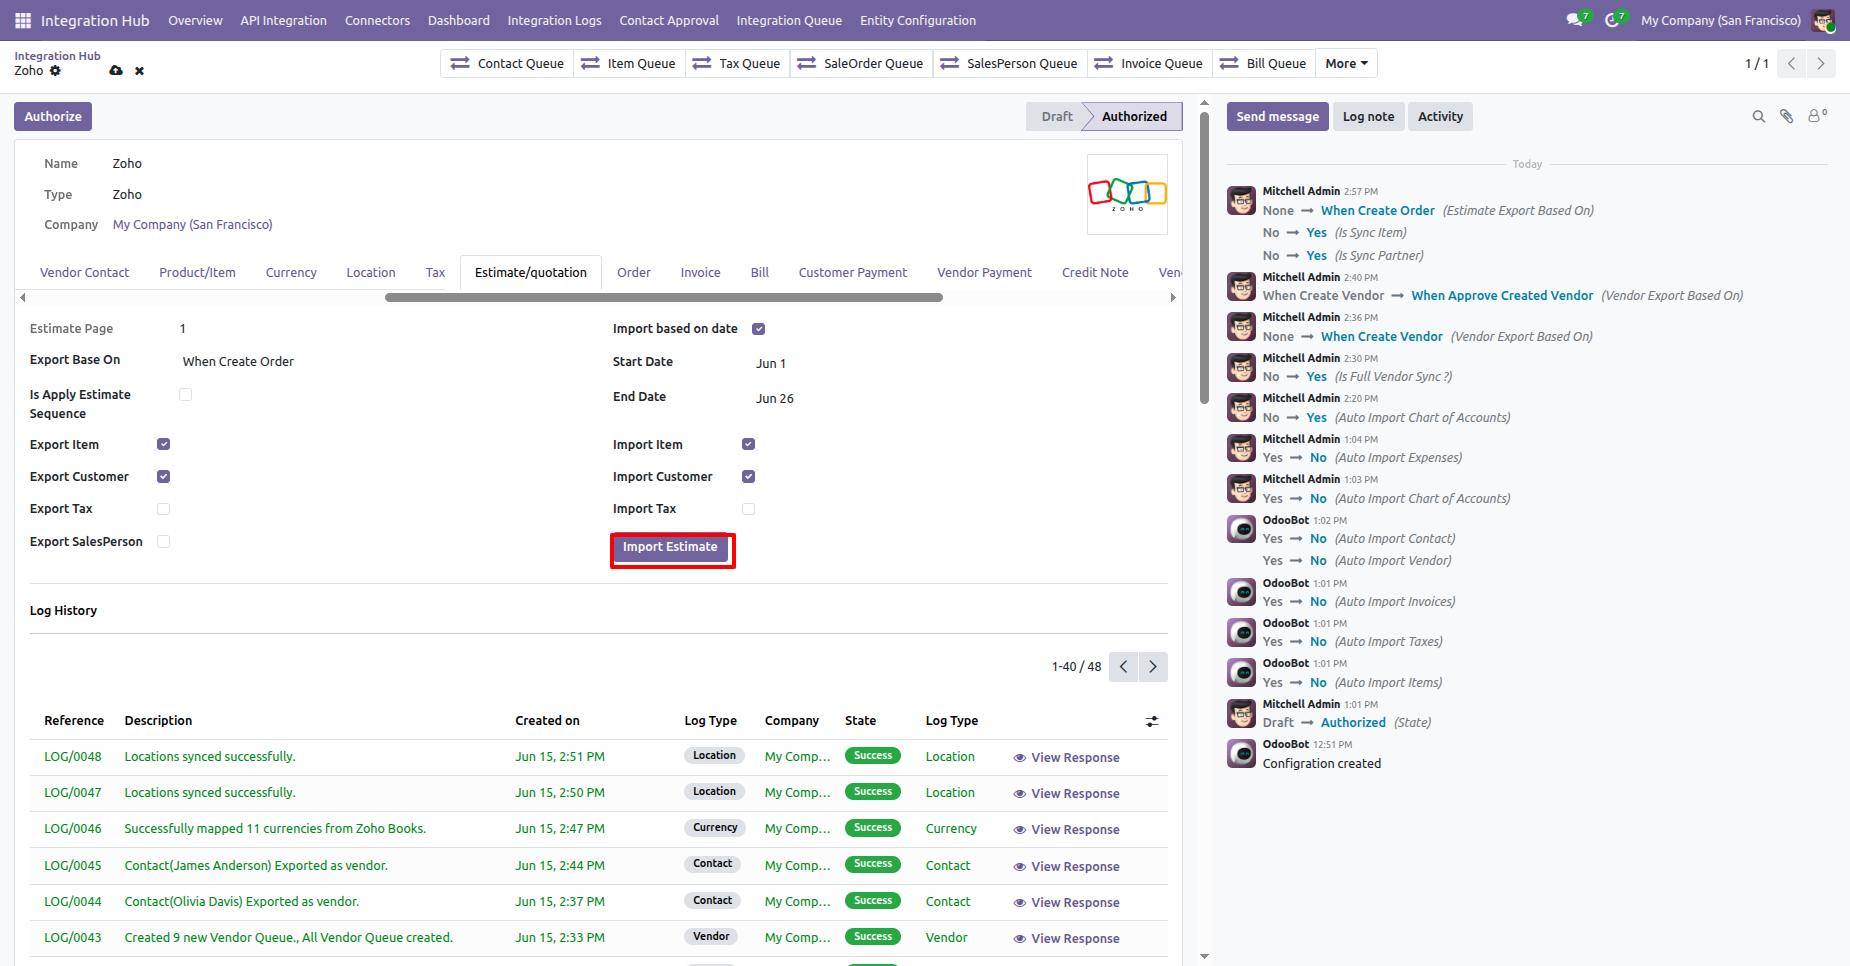This screenshot has width=1850, height=966.
Task: Open the Tax Queue smart button
Action: coord(736,64)
